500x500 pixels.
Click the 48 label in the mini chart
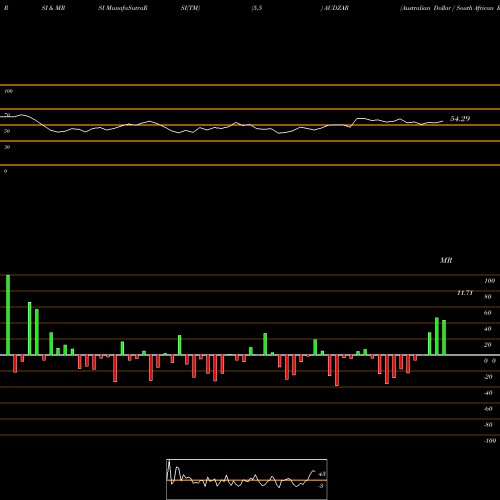click(x=322, y=474)
